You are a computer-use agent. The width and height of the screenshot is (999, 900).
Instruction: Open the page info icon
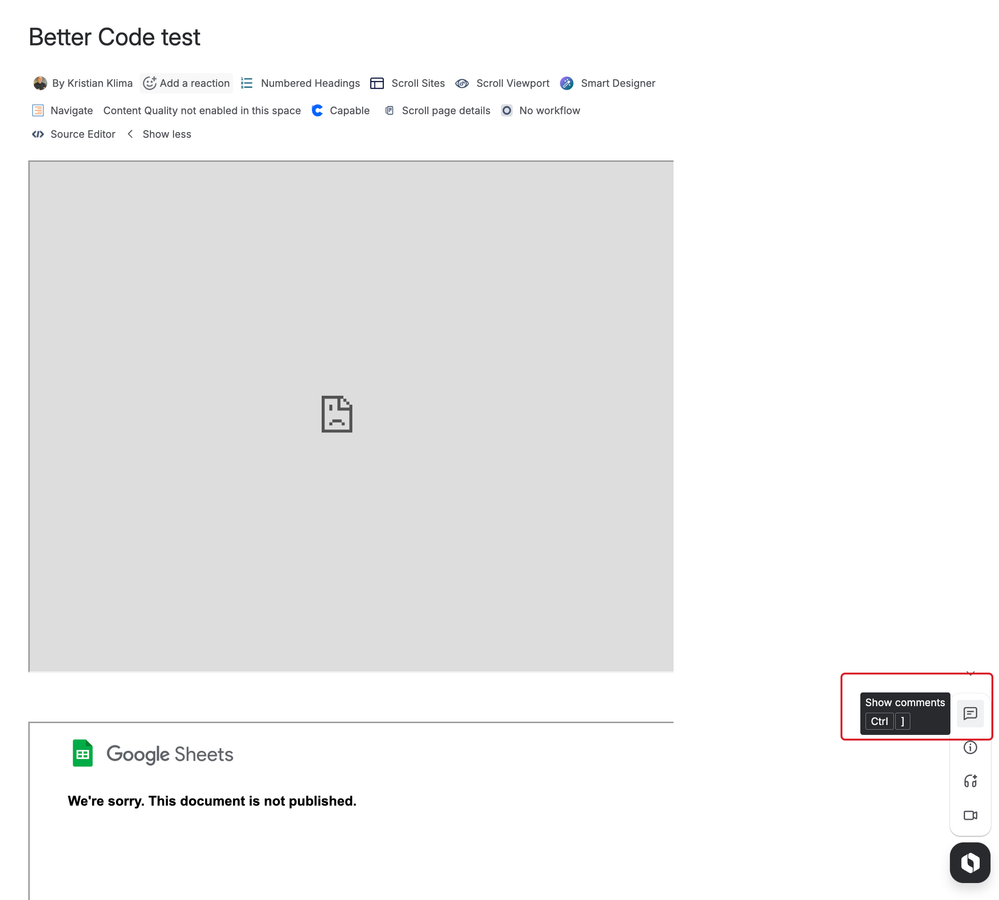pyautogui.click(x=969, y=747)
